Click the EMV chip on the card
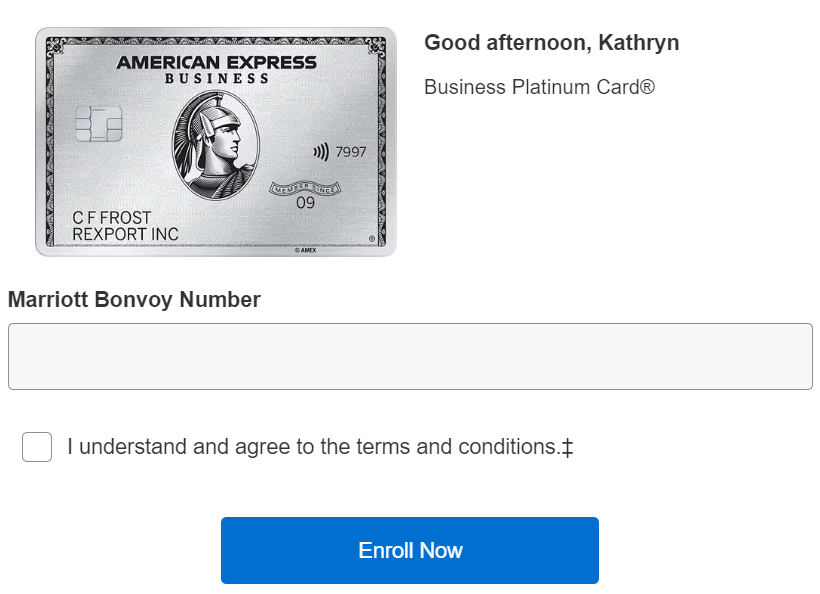 [x=100, y=124]
